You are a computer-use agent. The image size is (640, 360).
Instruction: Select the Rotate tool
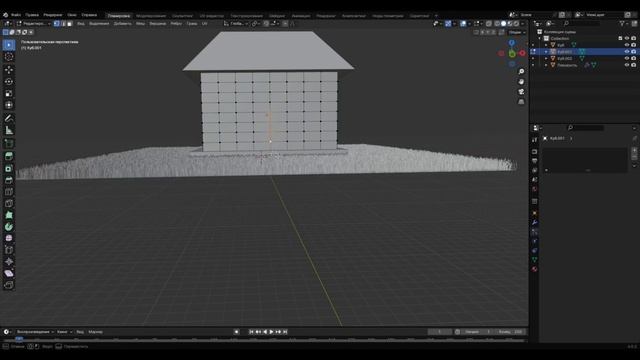9,82
